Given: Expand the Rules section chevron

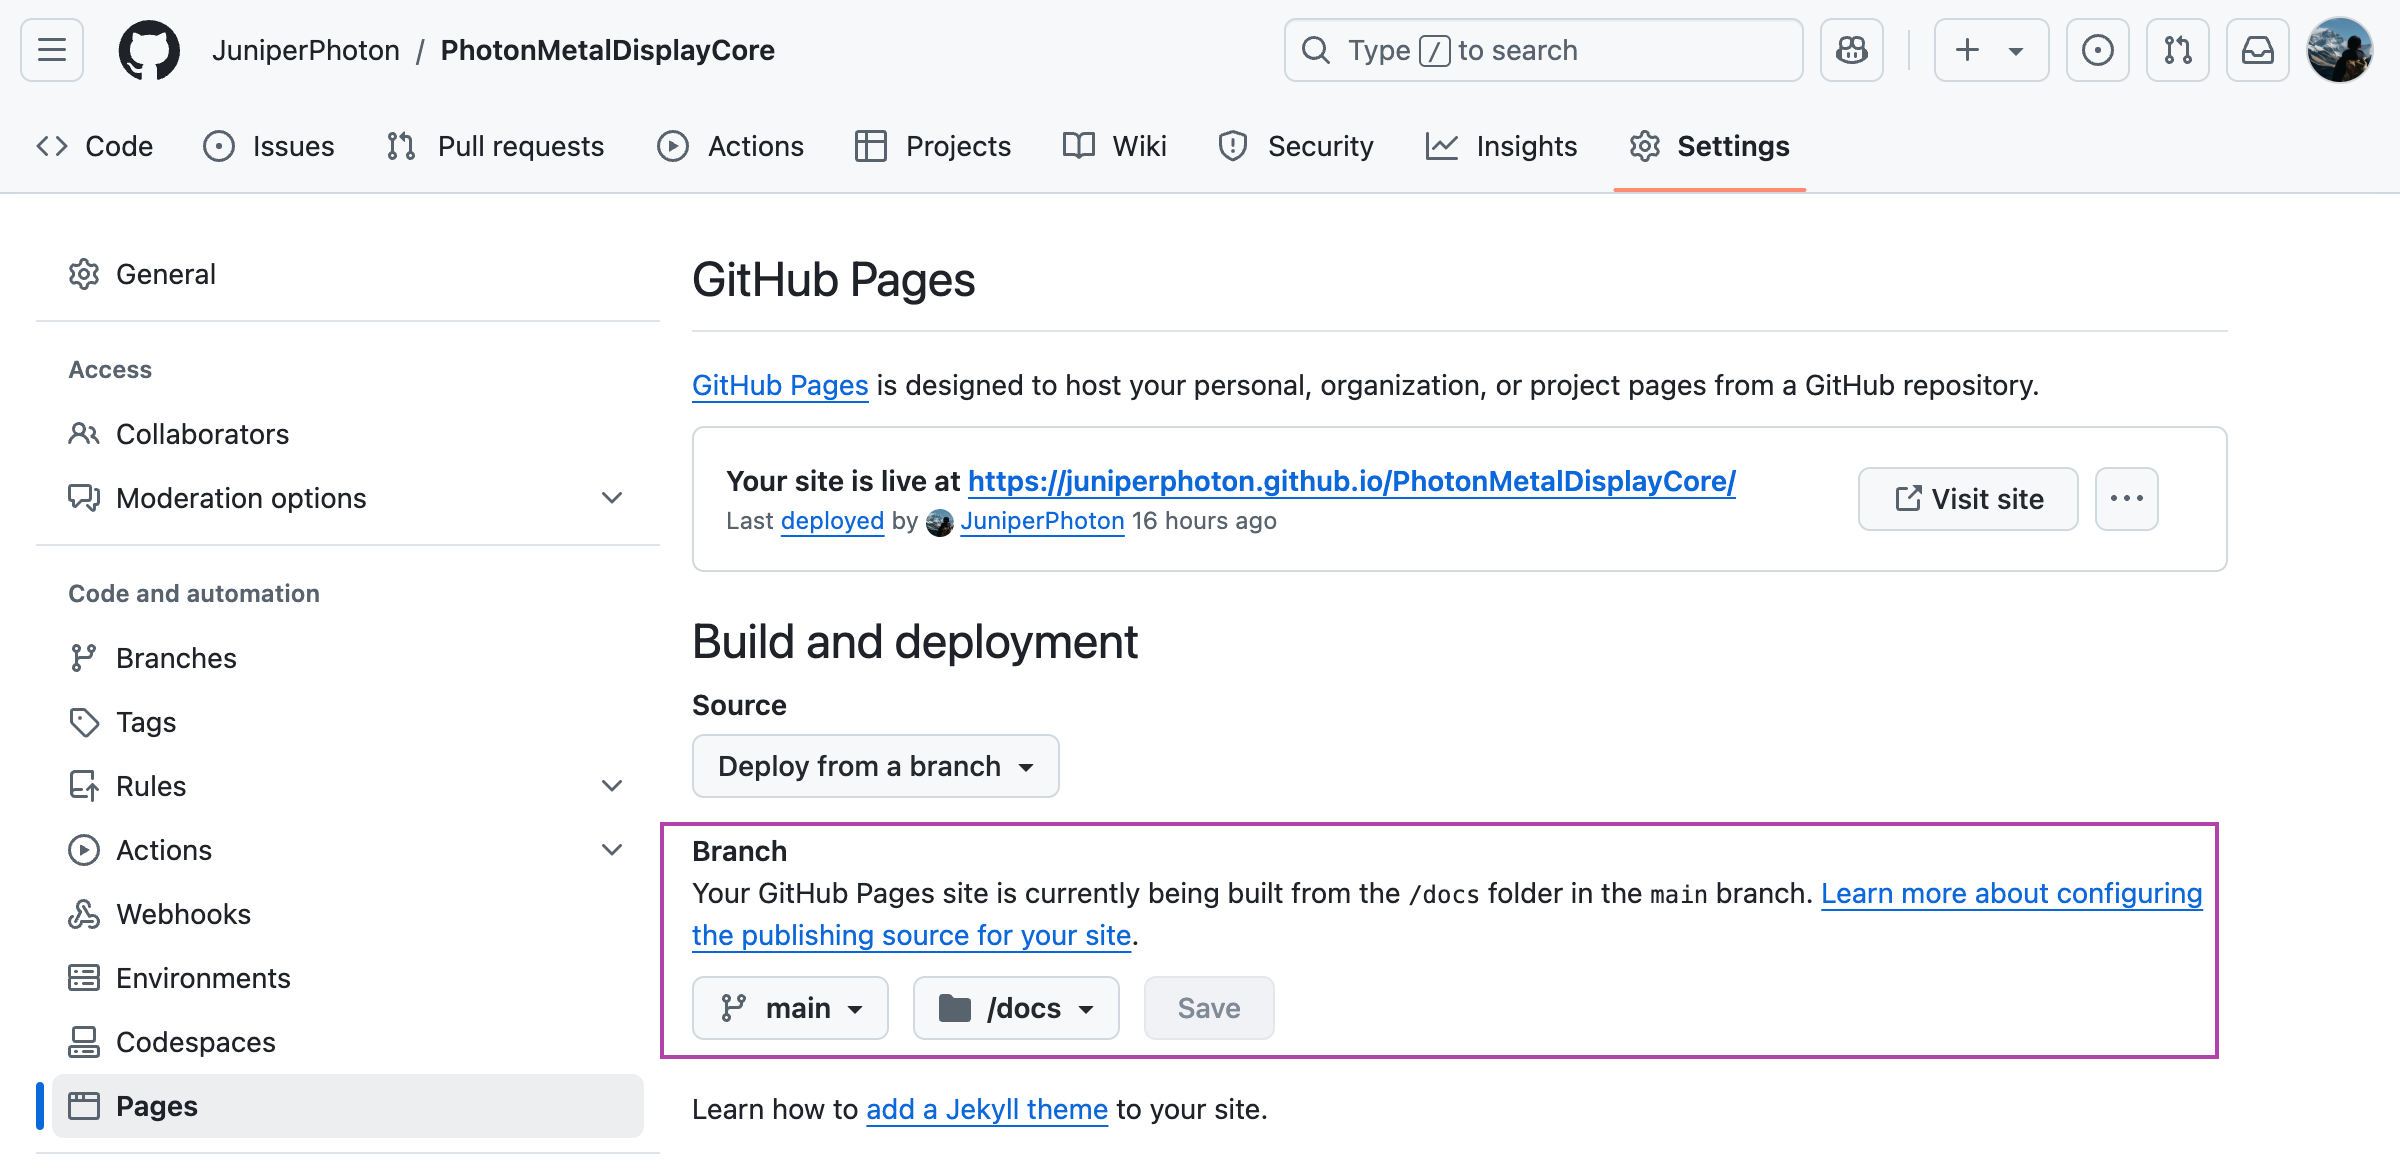Looking at the screenshot, I should click(612, 786).
